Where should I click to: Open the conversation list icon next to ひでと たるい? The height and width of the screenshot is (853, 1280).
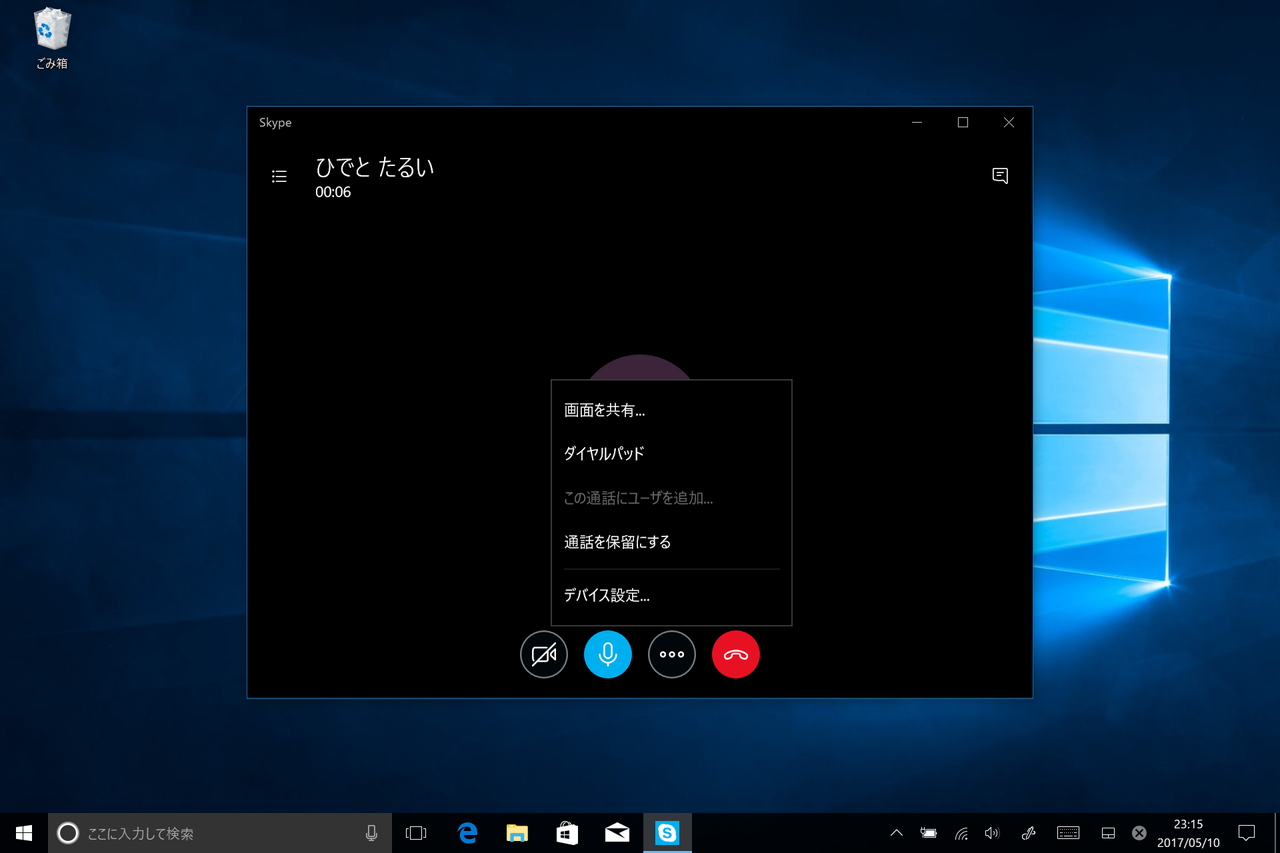point(279,175)
